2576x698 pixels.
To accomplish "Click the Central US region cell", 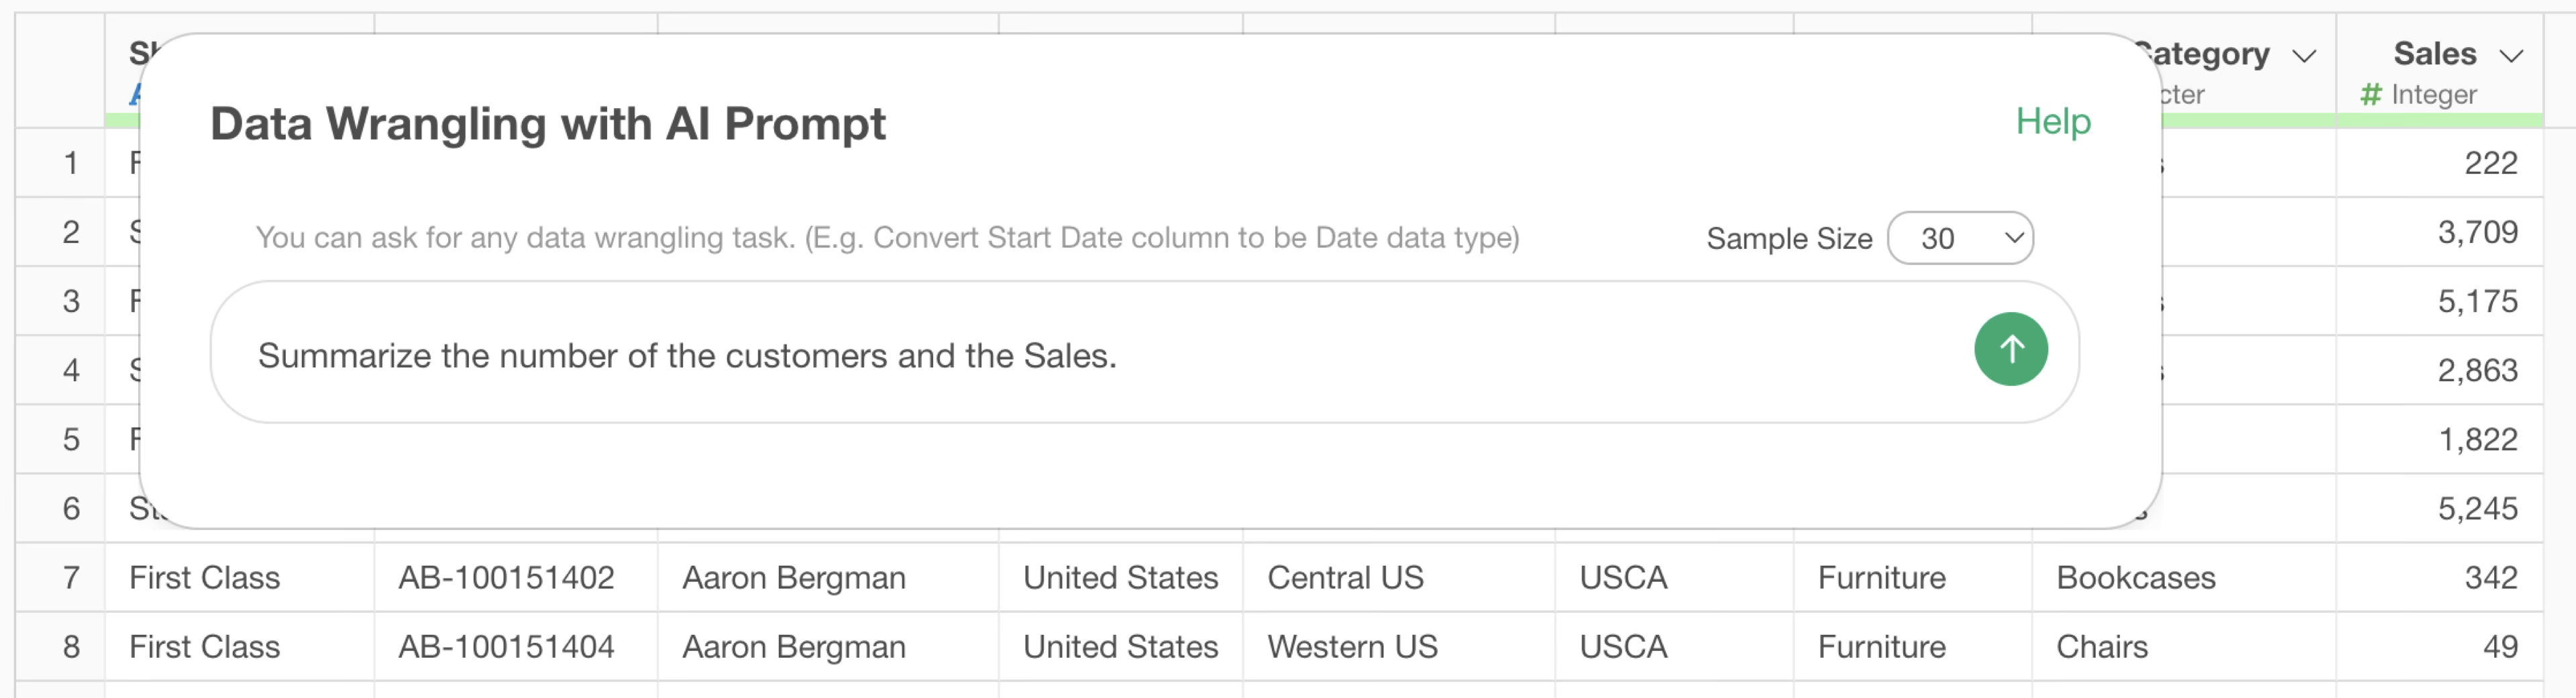I will pos(1344,577).
